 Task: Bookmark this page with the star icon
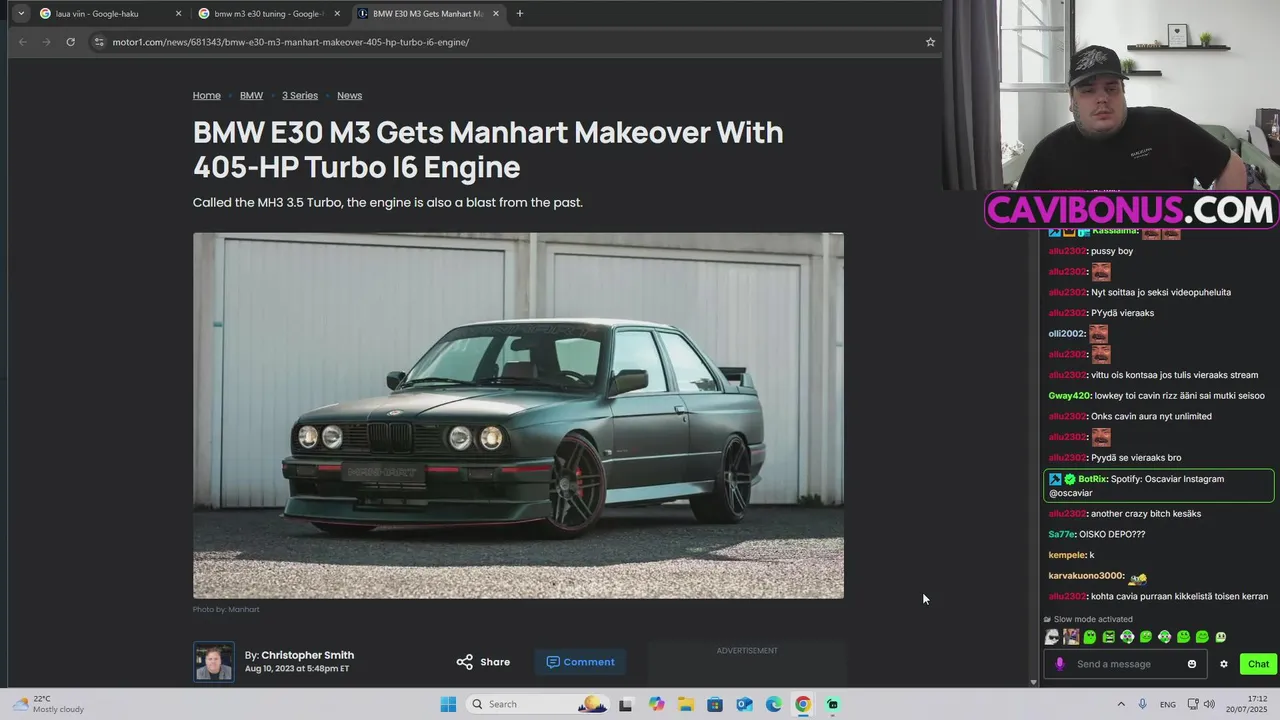(930, 42)
